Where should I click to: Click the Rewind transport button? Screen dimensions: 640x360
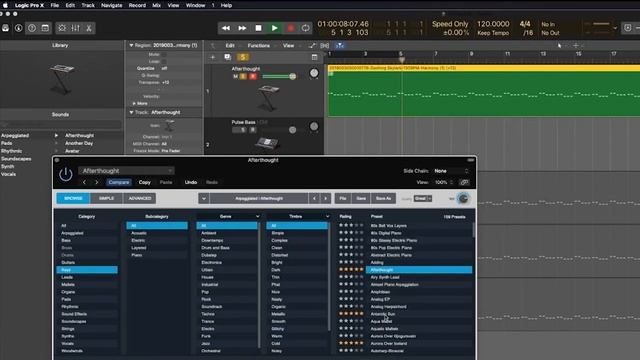pos(226,28)
